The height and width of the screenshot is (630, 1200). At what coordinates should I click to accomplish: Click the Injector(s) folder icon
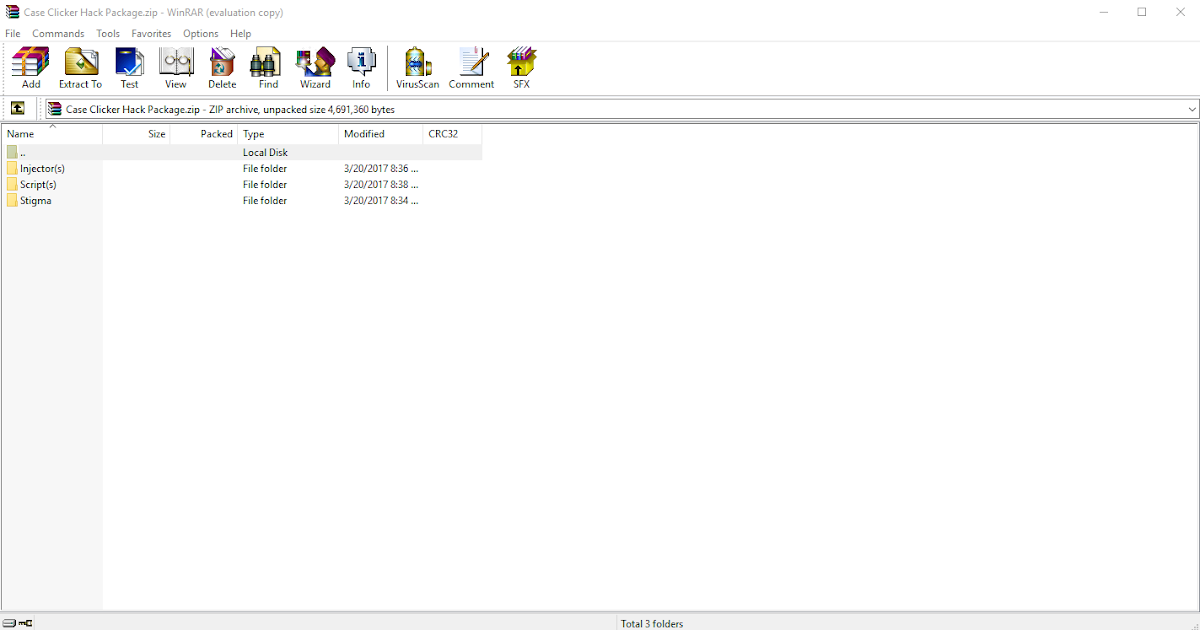click(x=12, y=168)
